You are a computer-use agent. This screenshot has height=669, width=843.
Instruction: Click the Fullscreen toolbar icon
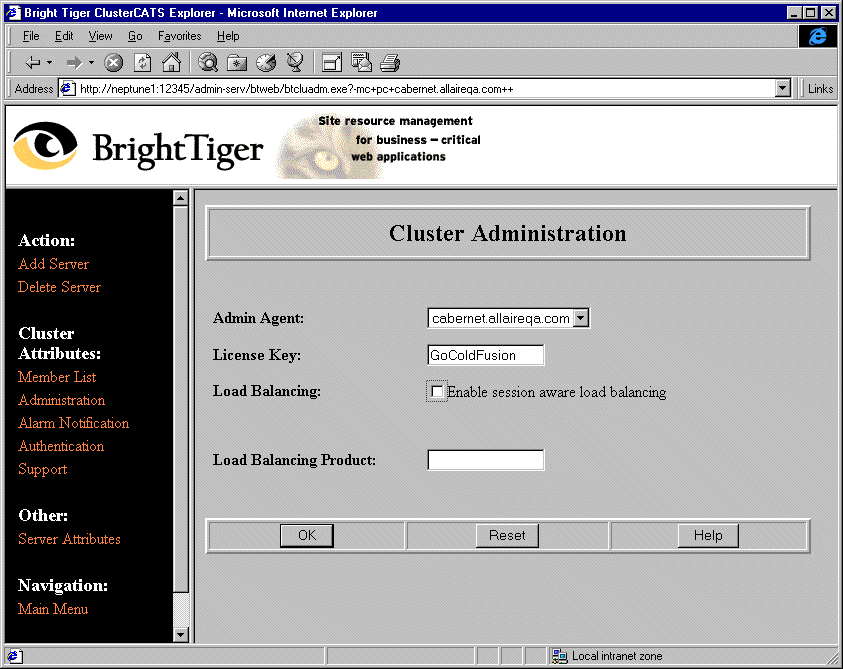coord(331,62)
